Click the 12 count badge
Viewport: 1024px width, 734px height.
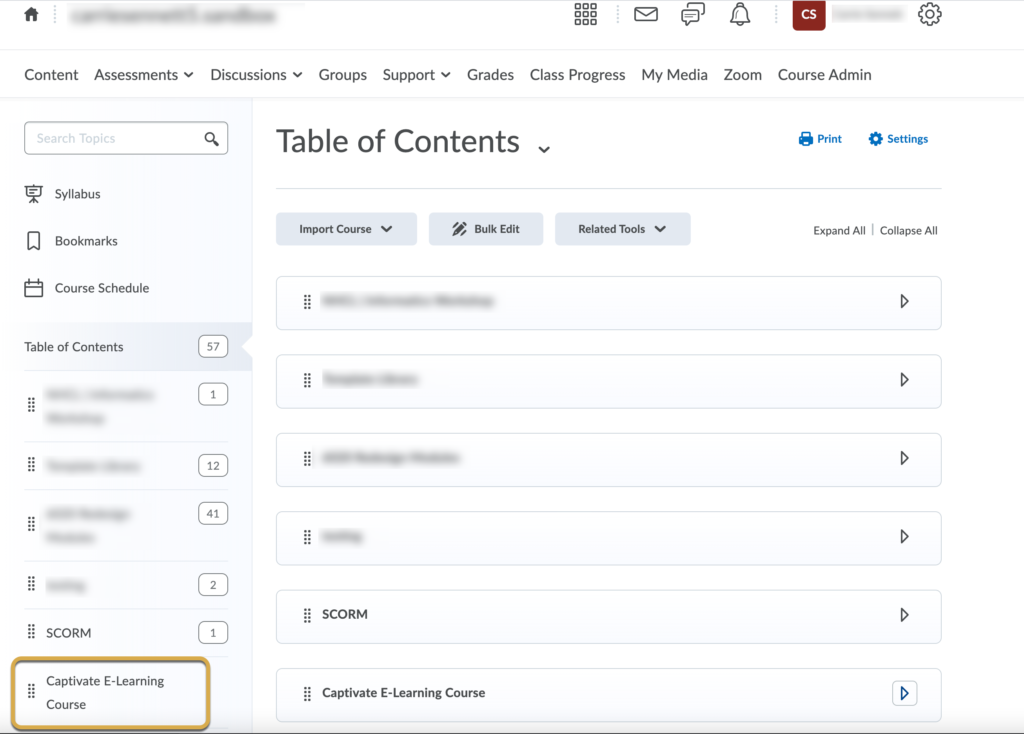(x=213, y=466)
